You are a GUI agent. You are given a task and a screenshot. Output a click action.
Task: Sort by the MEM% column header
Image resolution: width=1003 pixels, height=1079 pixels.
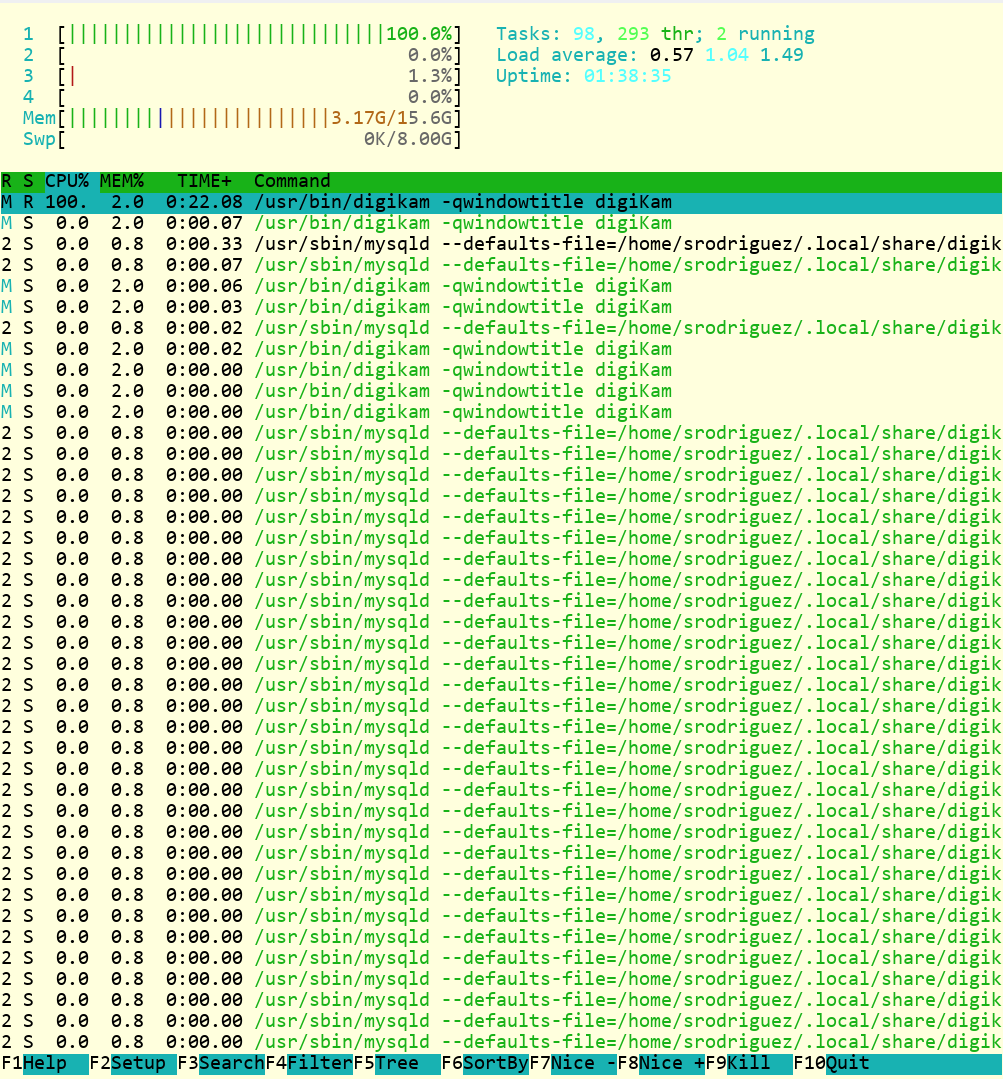122,181
